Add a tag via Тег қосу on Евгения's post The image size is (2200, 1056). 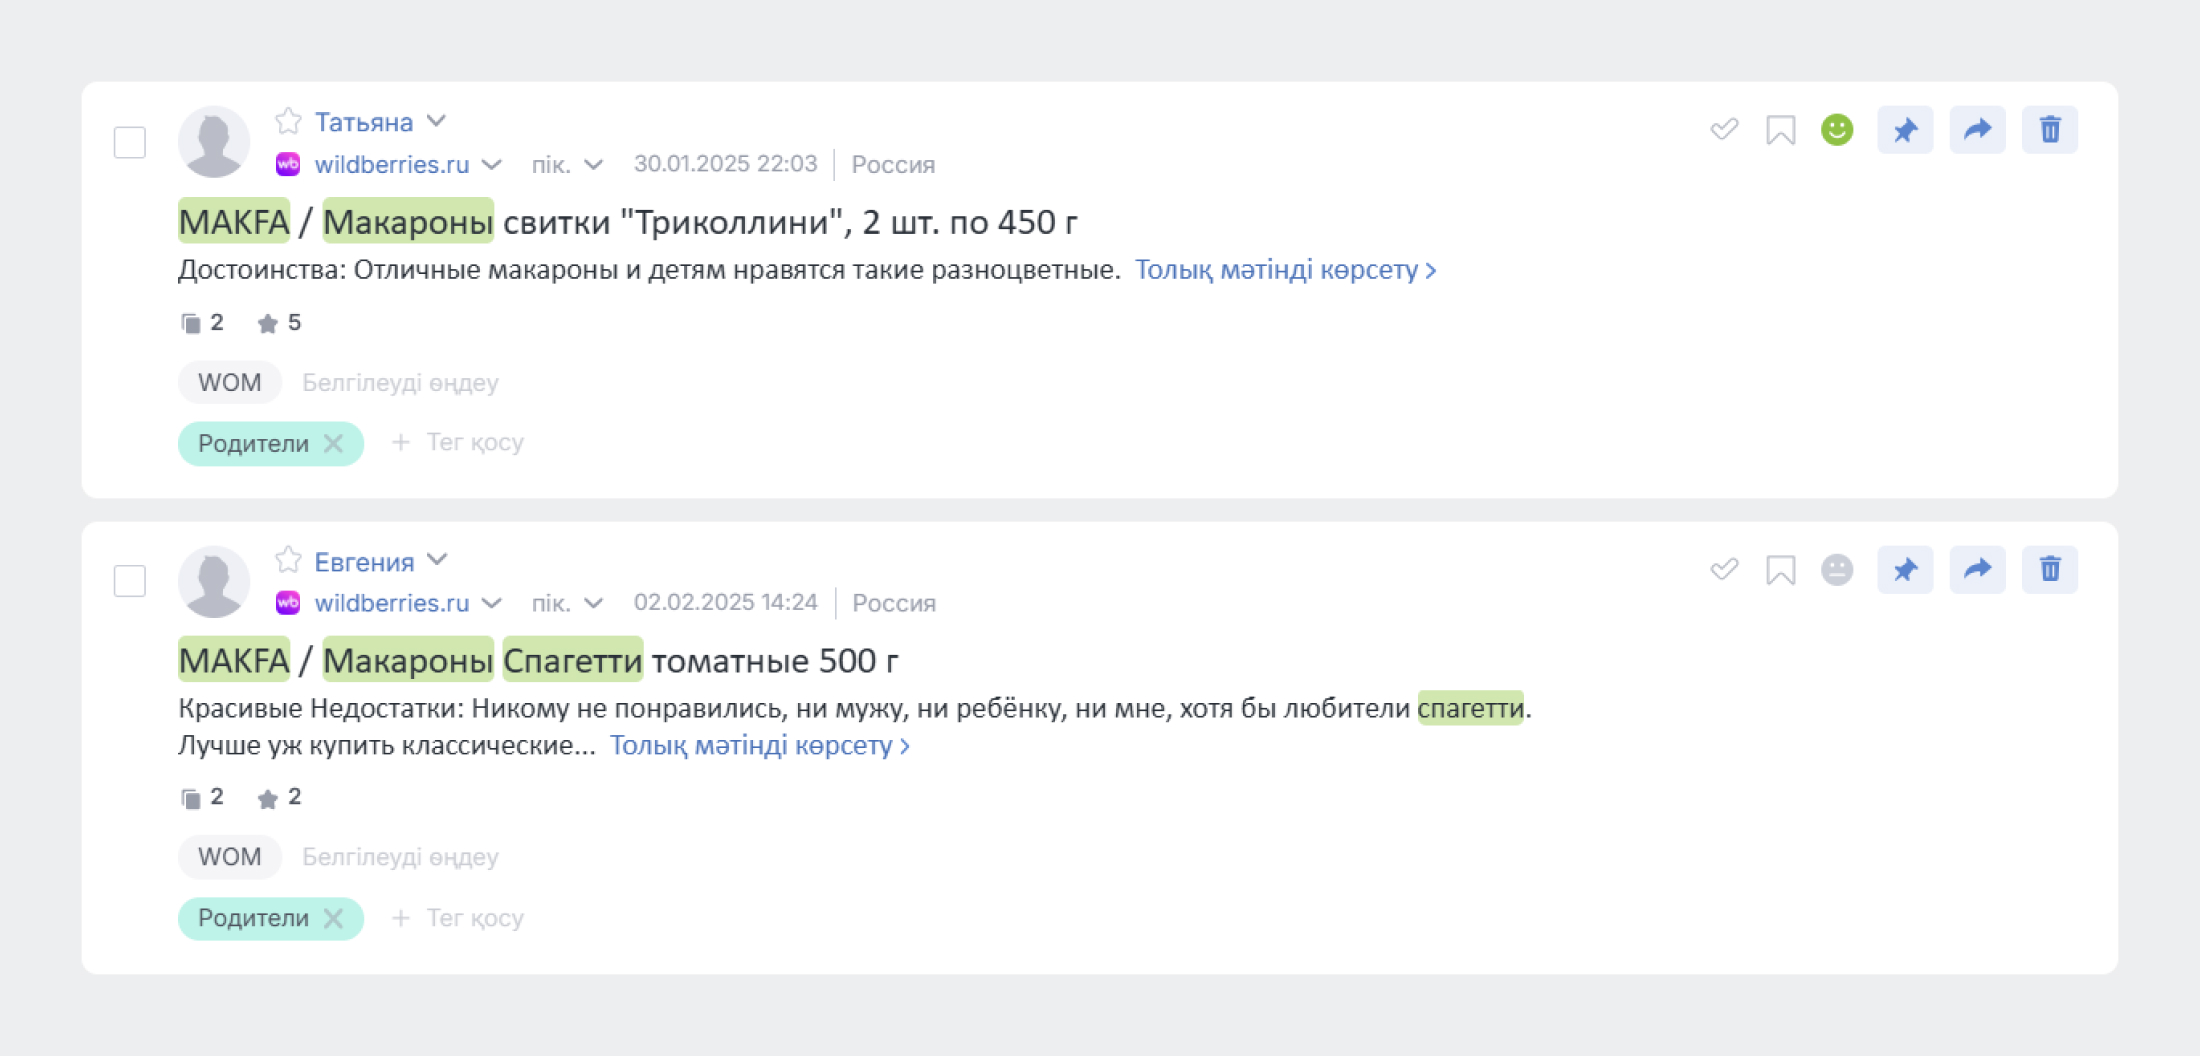coord(457,918)
